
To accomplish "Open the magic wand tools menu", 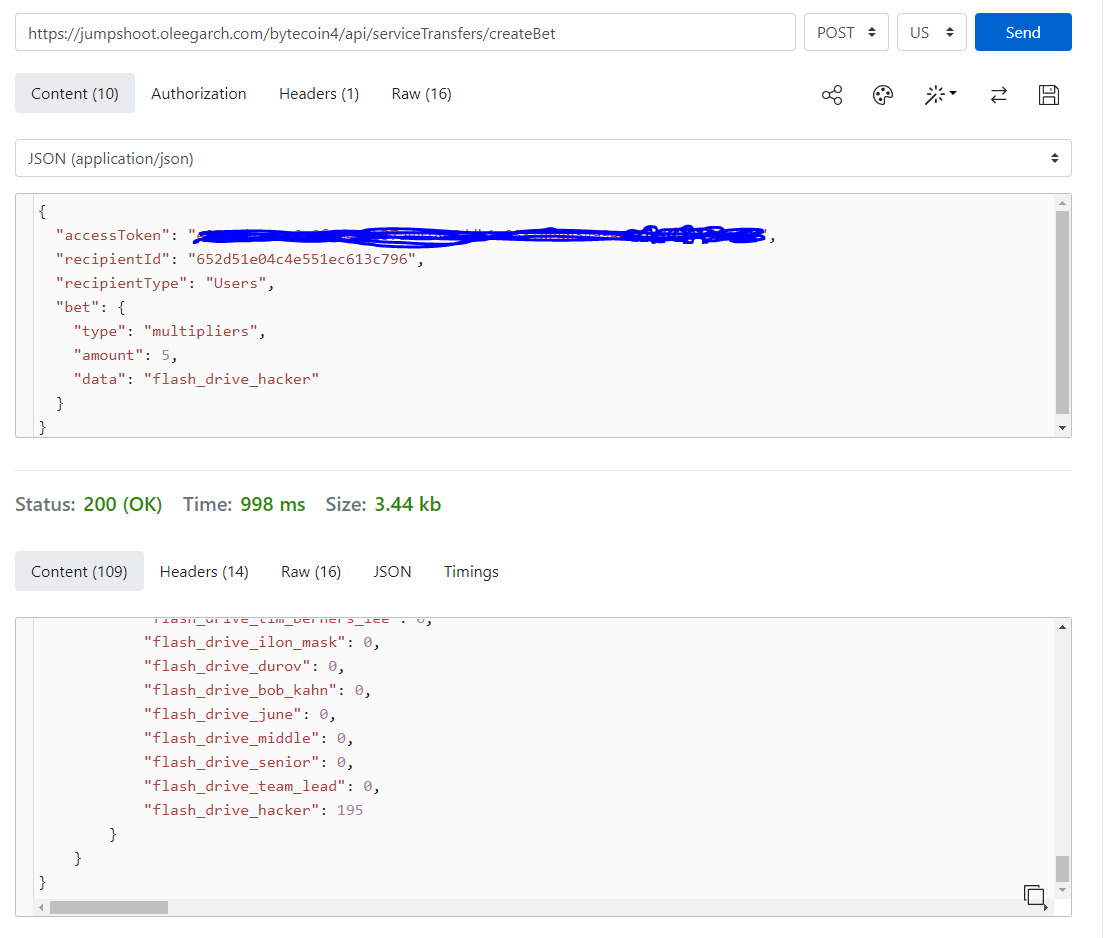I will (x=940, y=95).
